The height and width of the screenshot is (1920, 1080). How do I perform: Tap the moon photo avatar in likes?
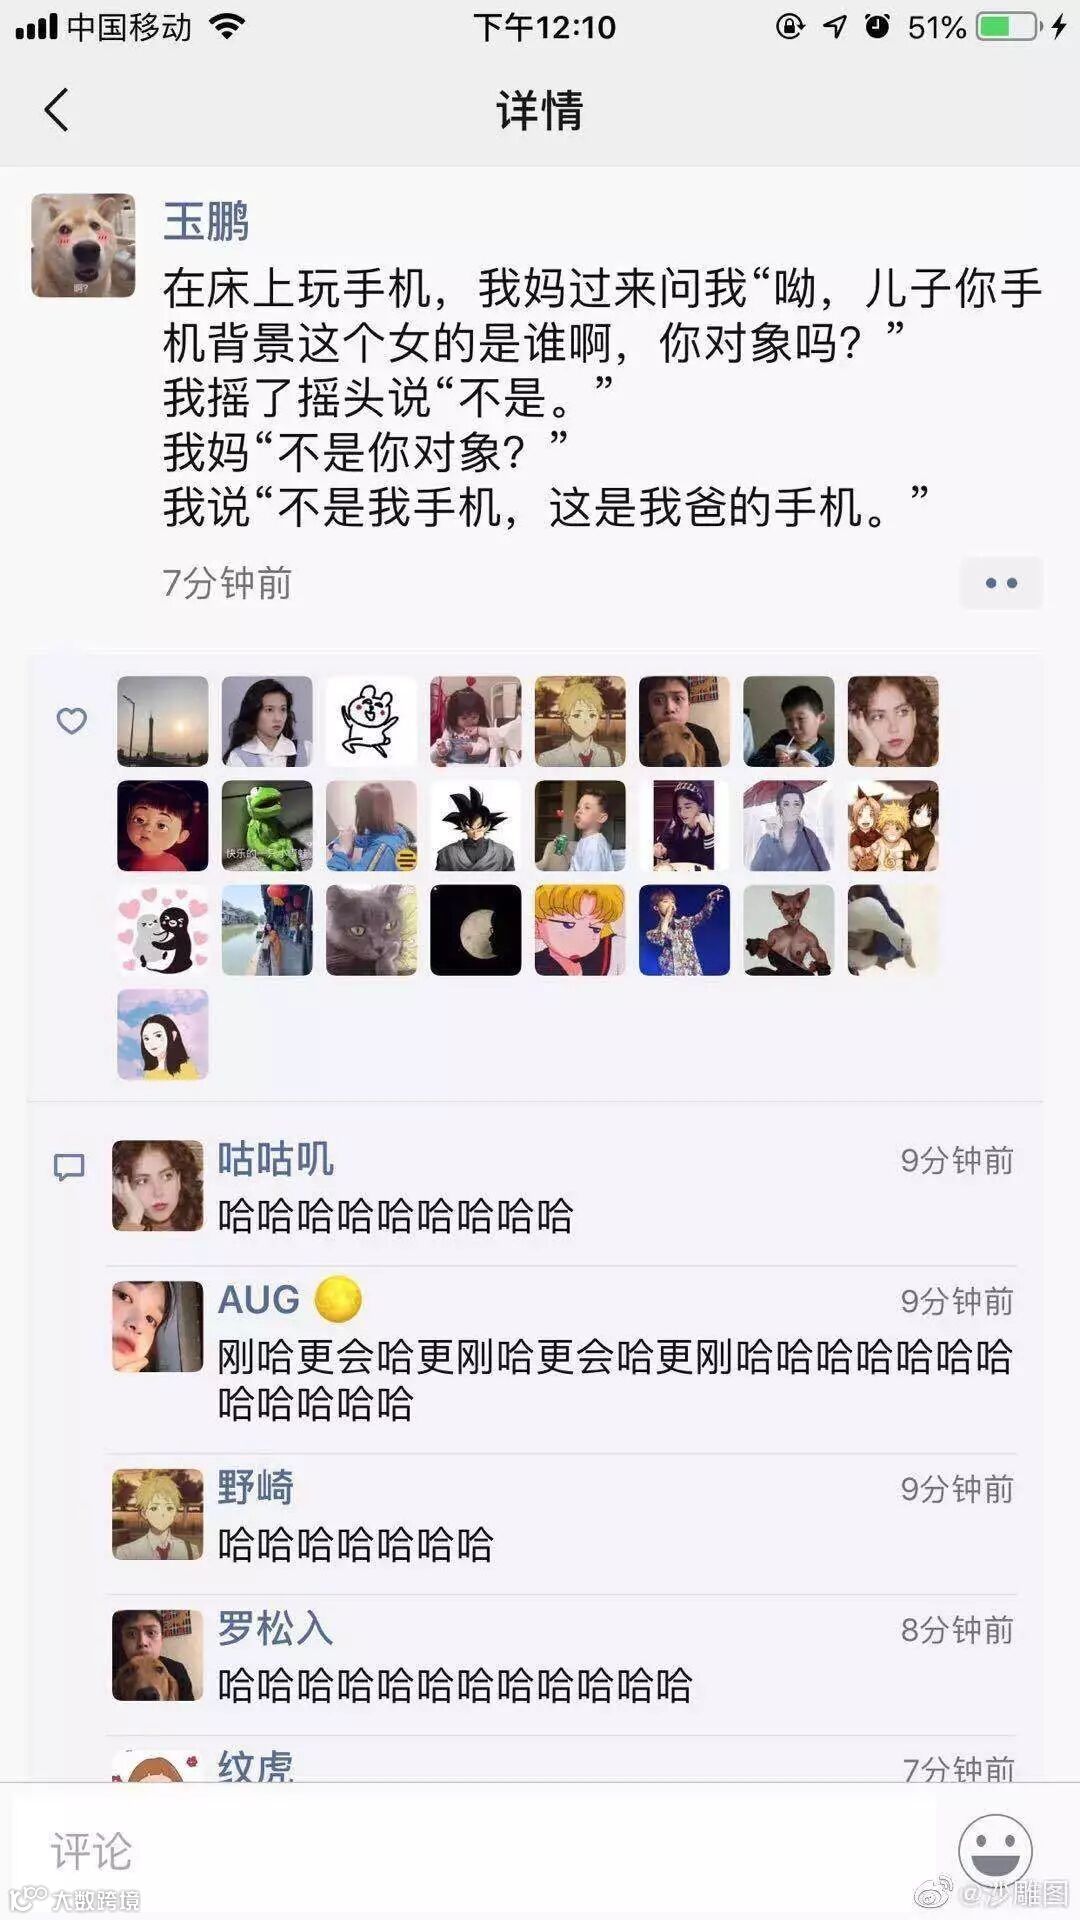point(476,930)
